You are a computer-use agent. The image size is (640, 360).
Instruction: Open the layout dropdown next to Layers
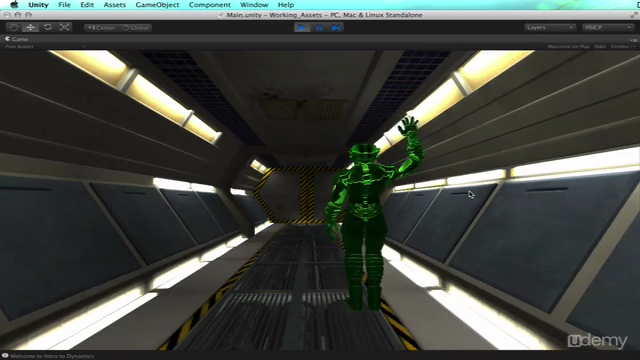[x=608, y=27]
